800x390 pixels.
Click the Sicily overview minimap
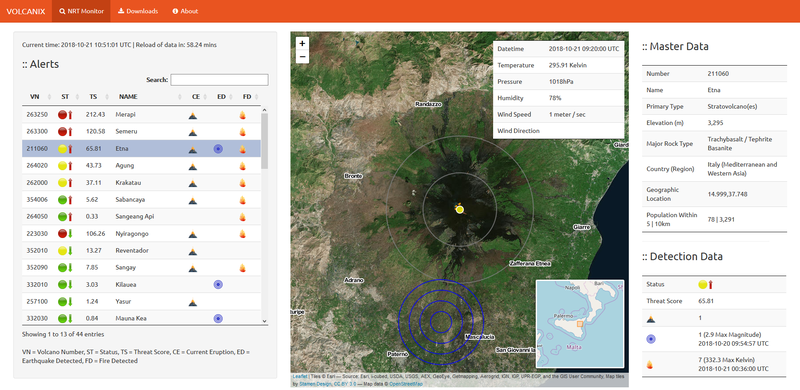[580, 324]
